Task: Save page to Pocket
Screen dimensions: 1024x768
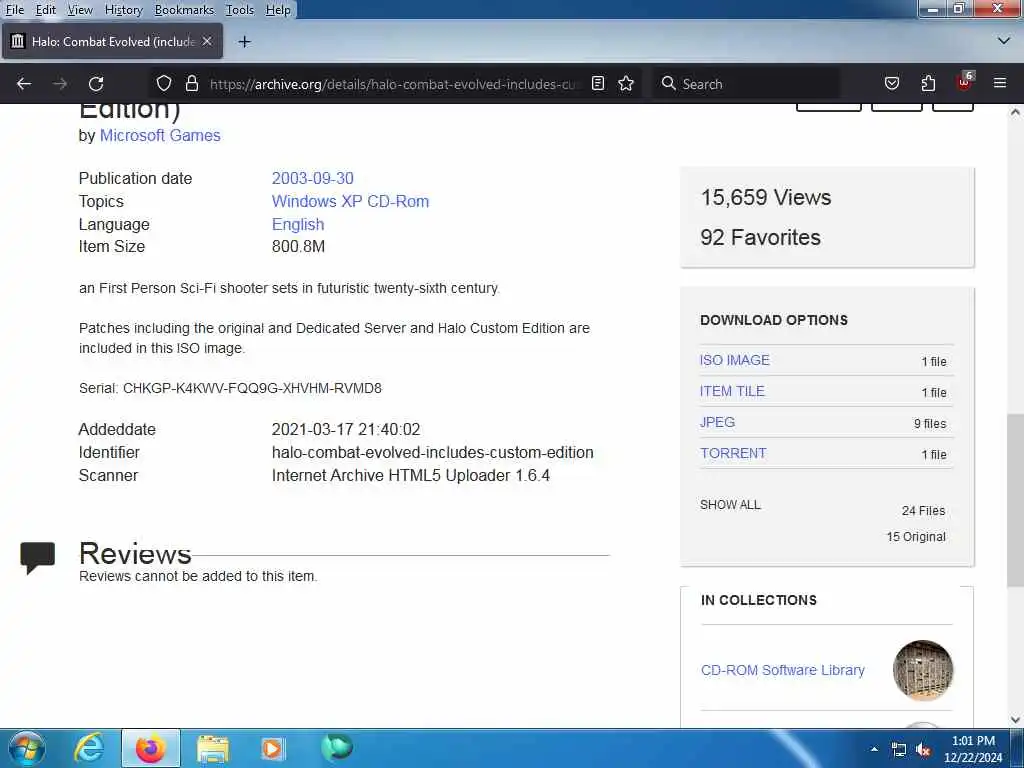Action: (891, 84)
